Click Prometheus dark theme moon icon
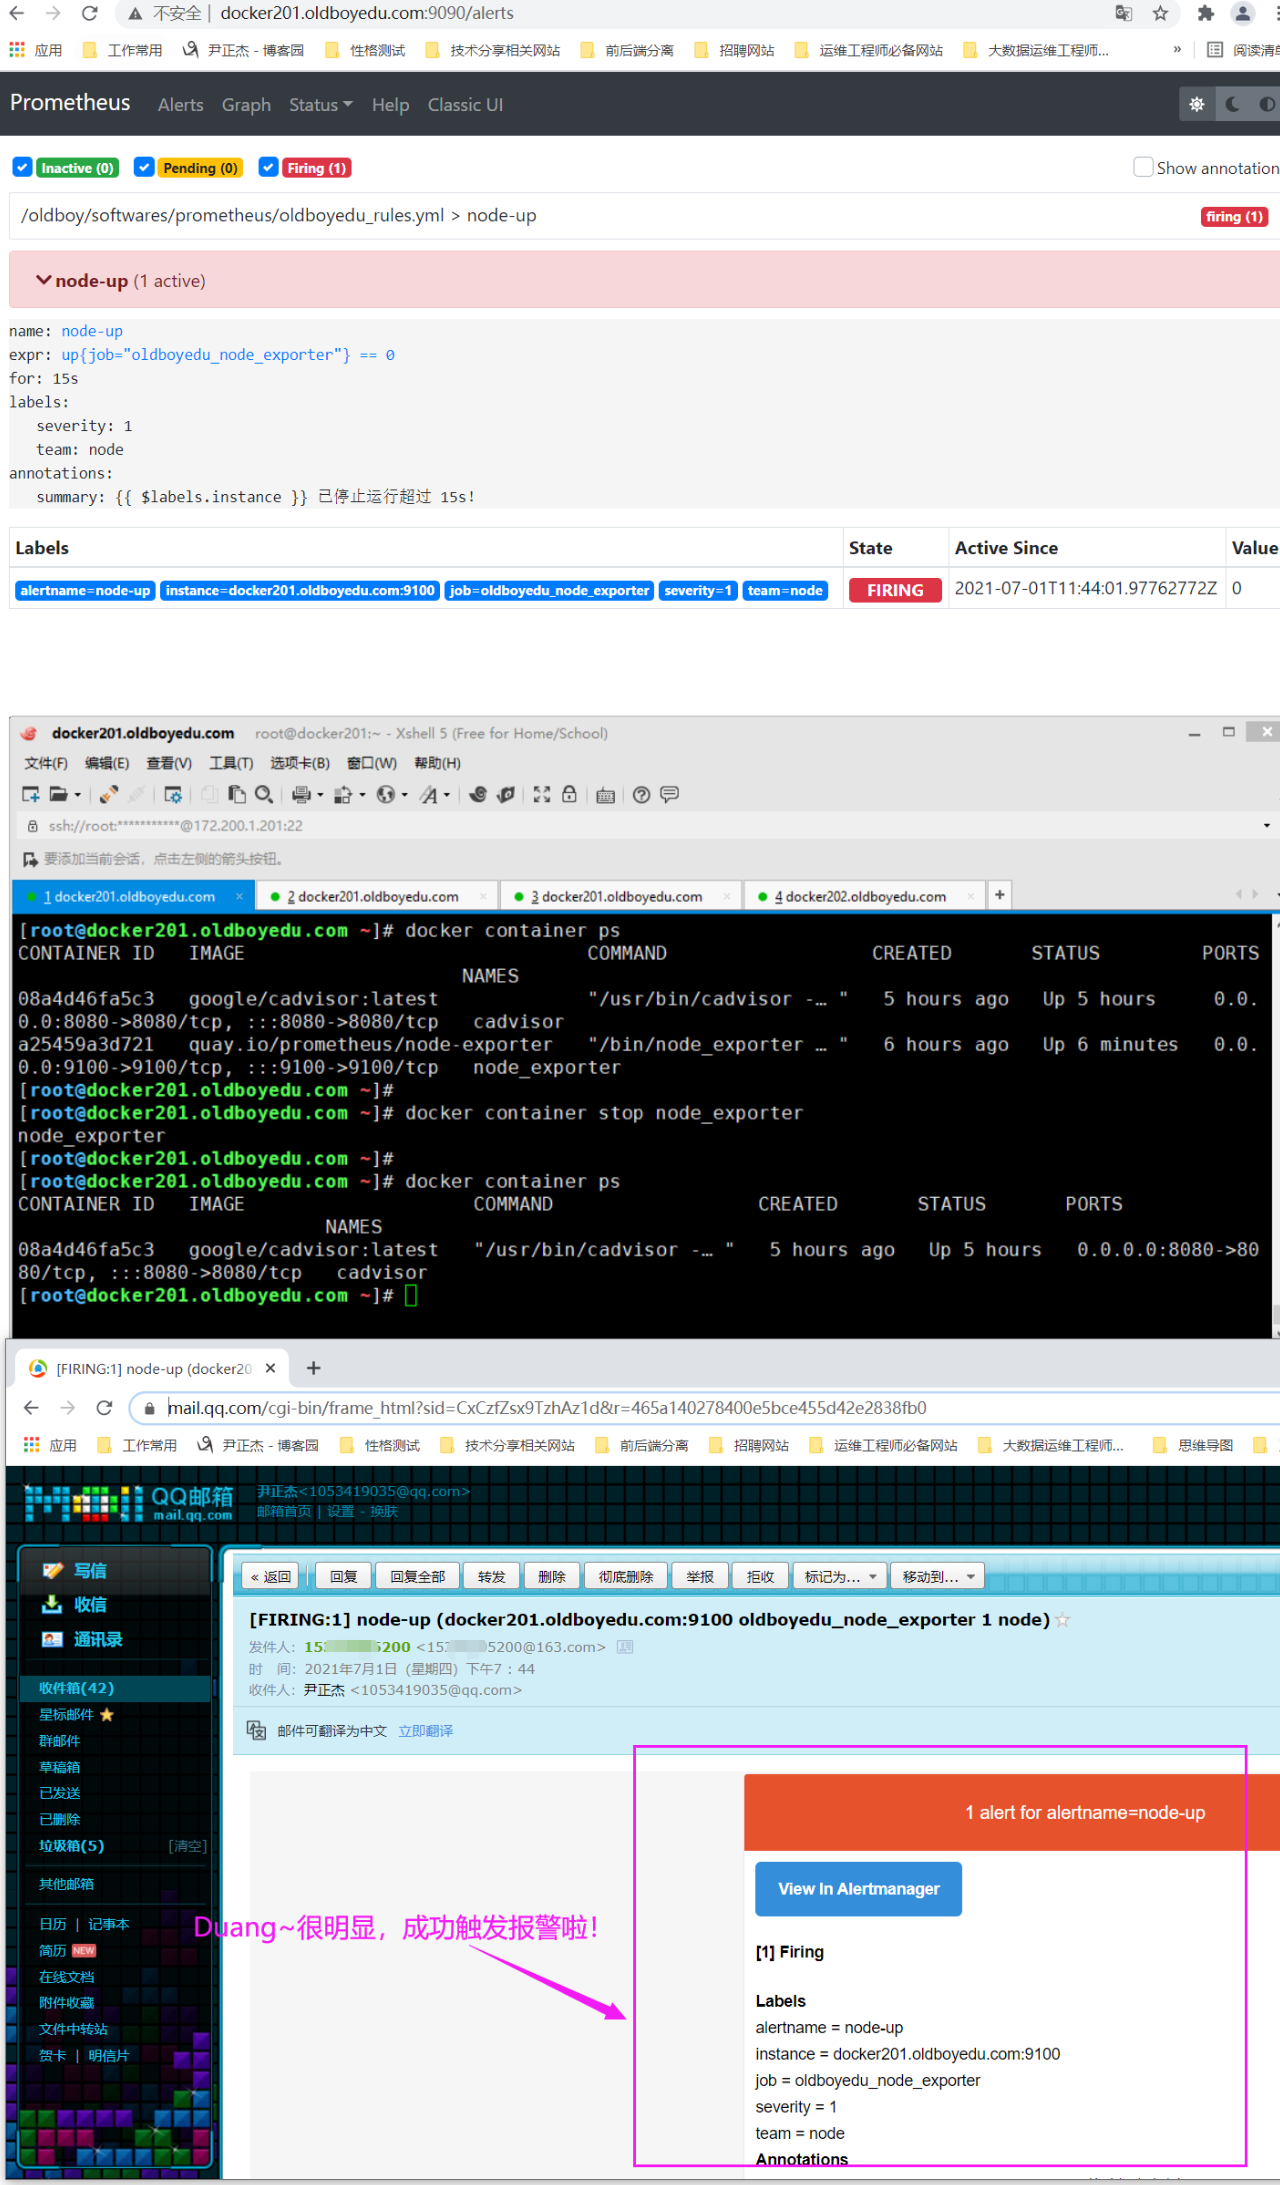1280x2185 pixels. [x=1233, y=104]
